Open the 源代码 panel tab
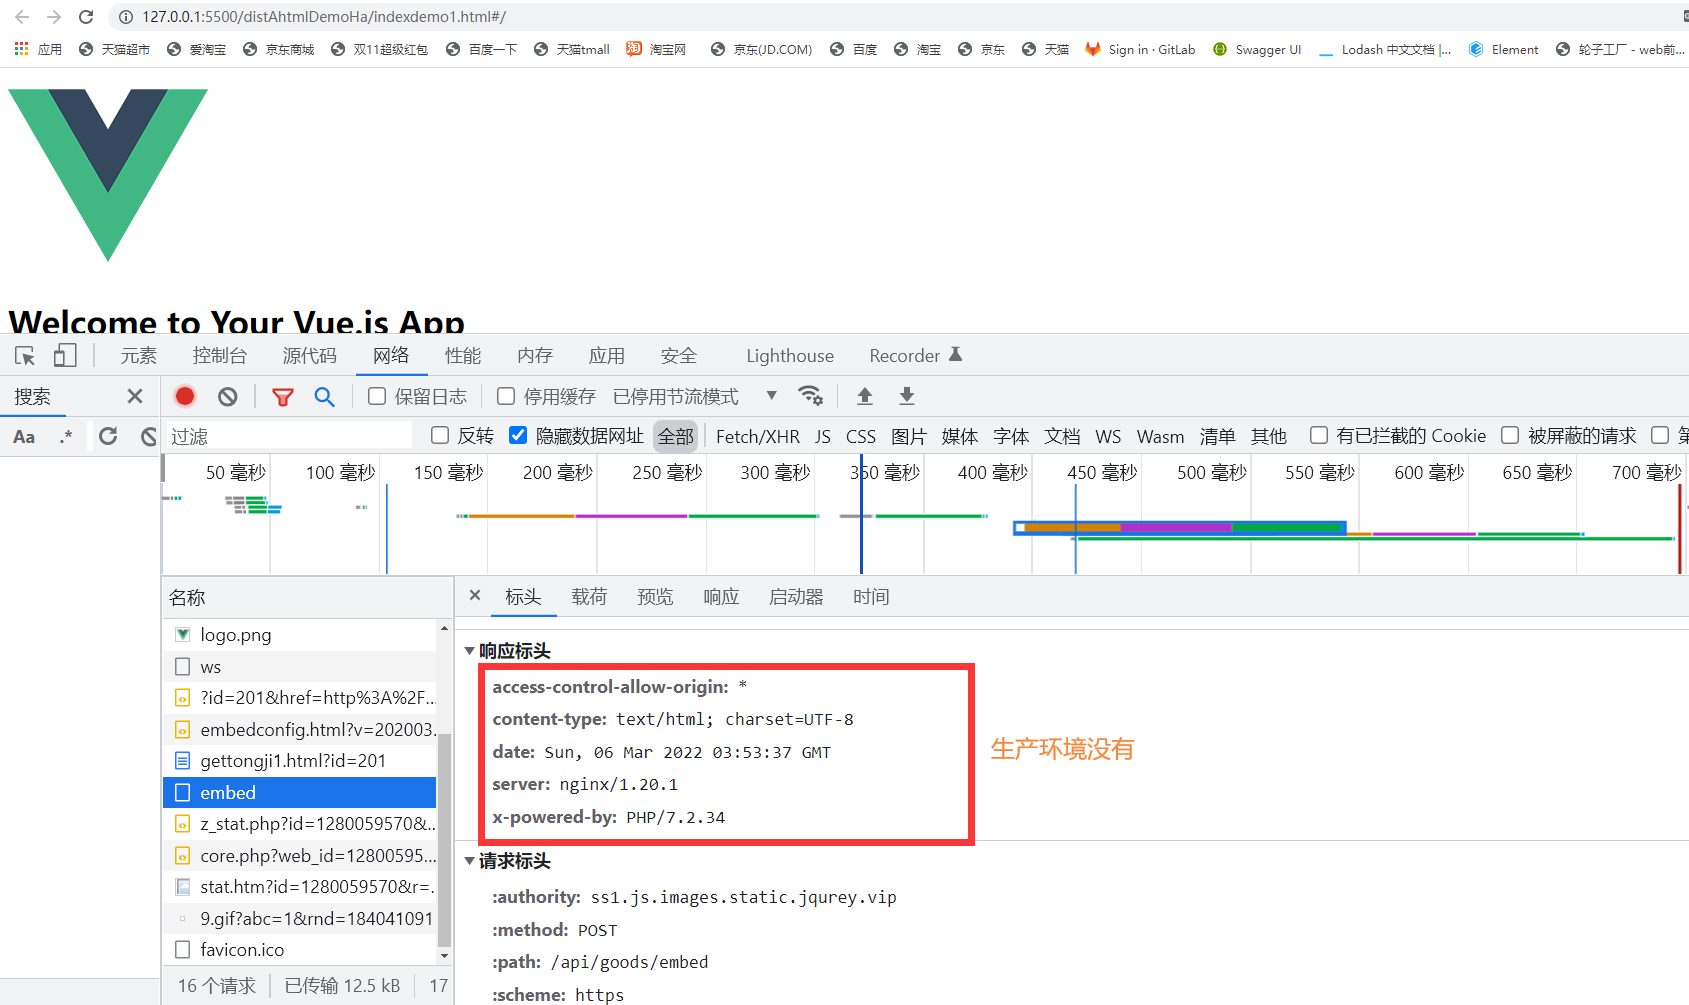 310,356
